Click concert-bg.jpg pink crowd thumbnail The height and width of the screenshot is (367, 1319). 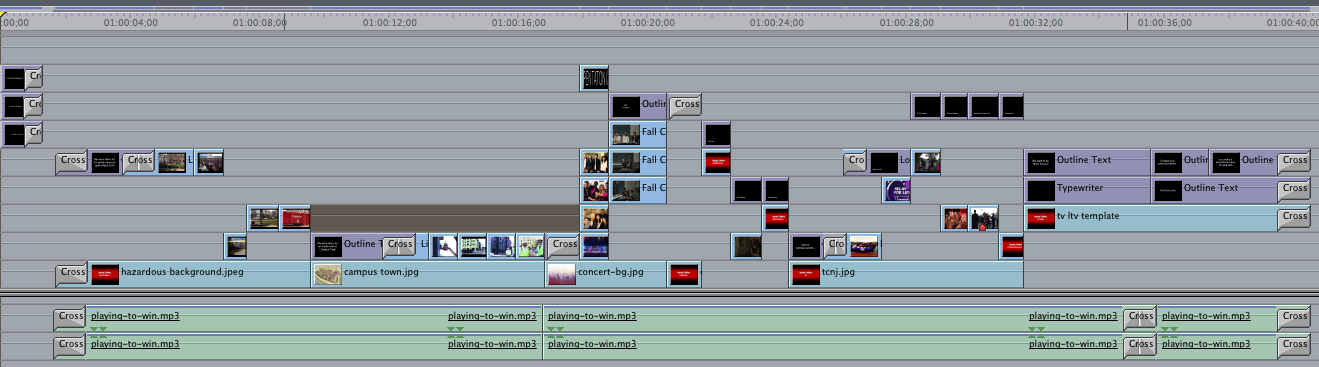coord(561,274)
